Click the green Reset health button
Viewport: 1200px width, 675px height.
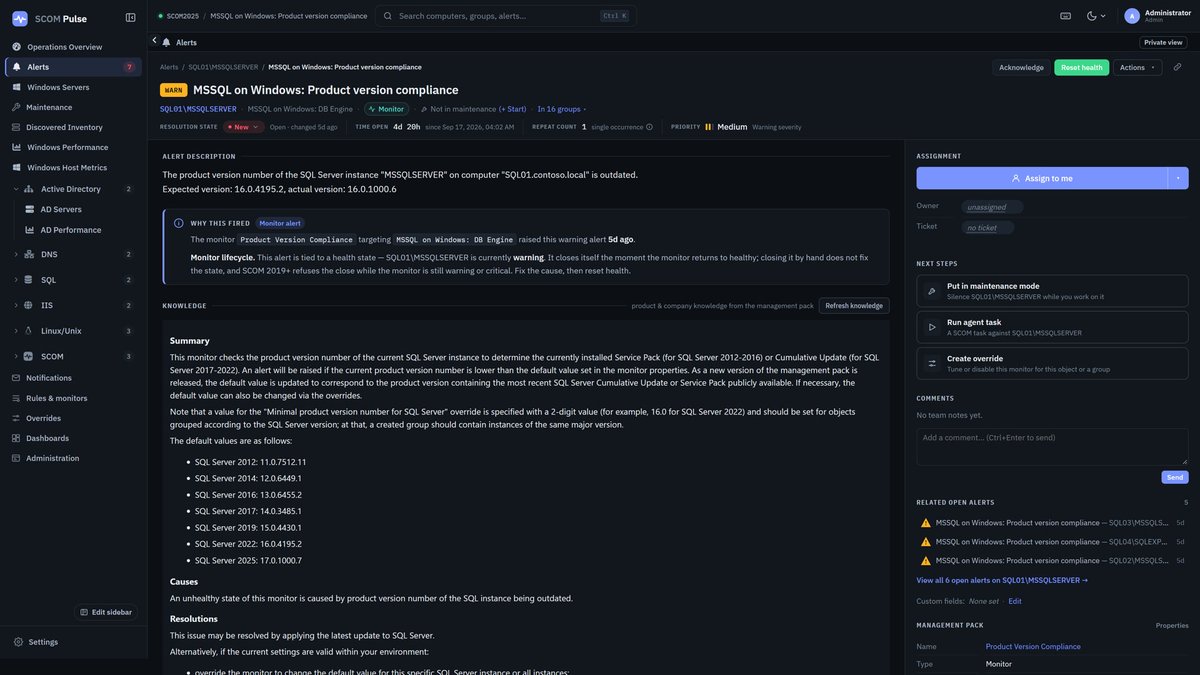coord(1081,67)
